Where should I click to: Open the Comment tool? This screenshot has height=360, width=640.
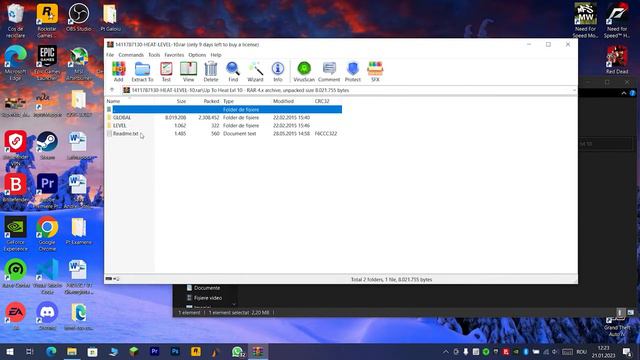click(329, 71)
